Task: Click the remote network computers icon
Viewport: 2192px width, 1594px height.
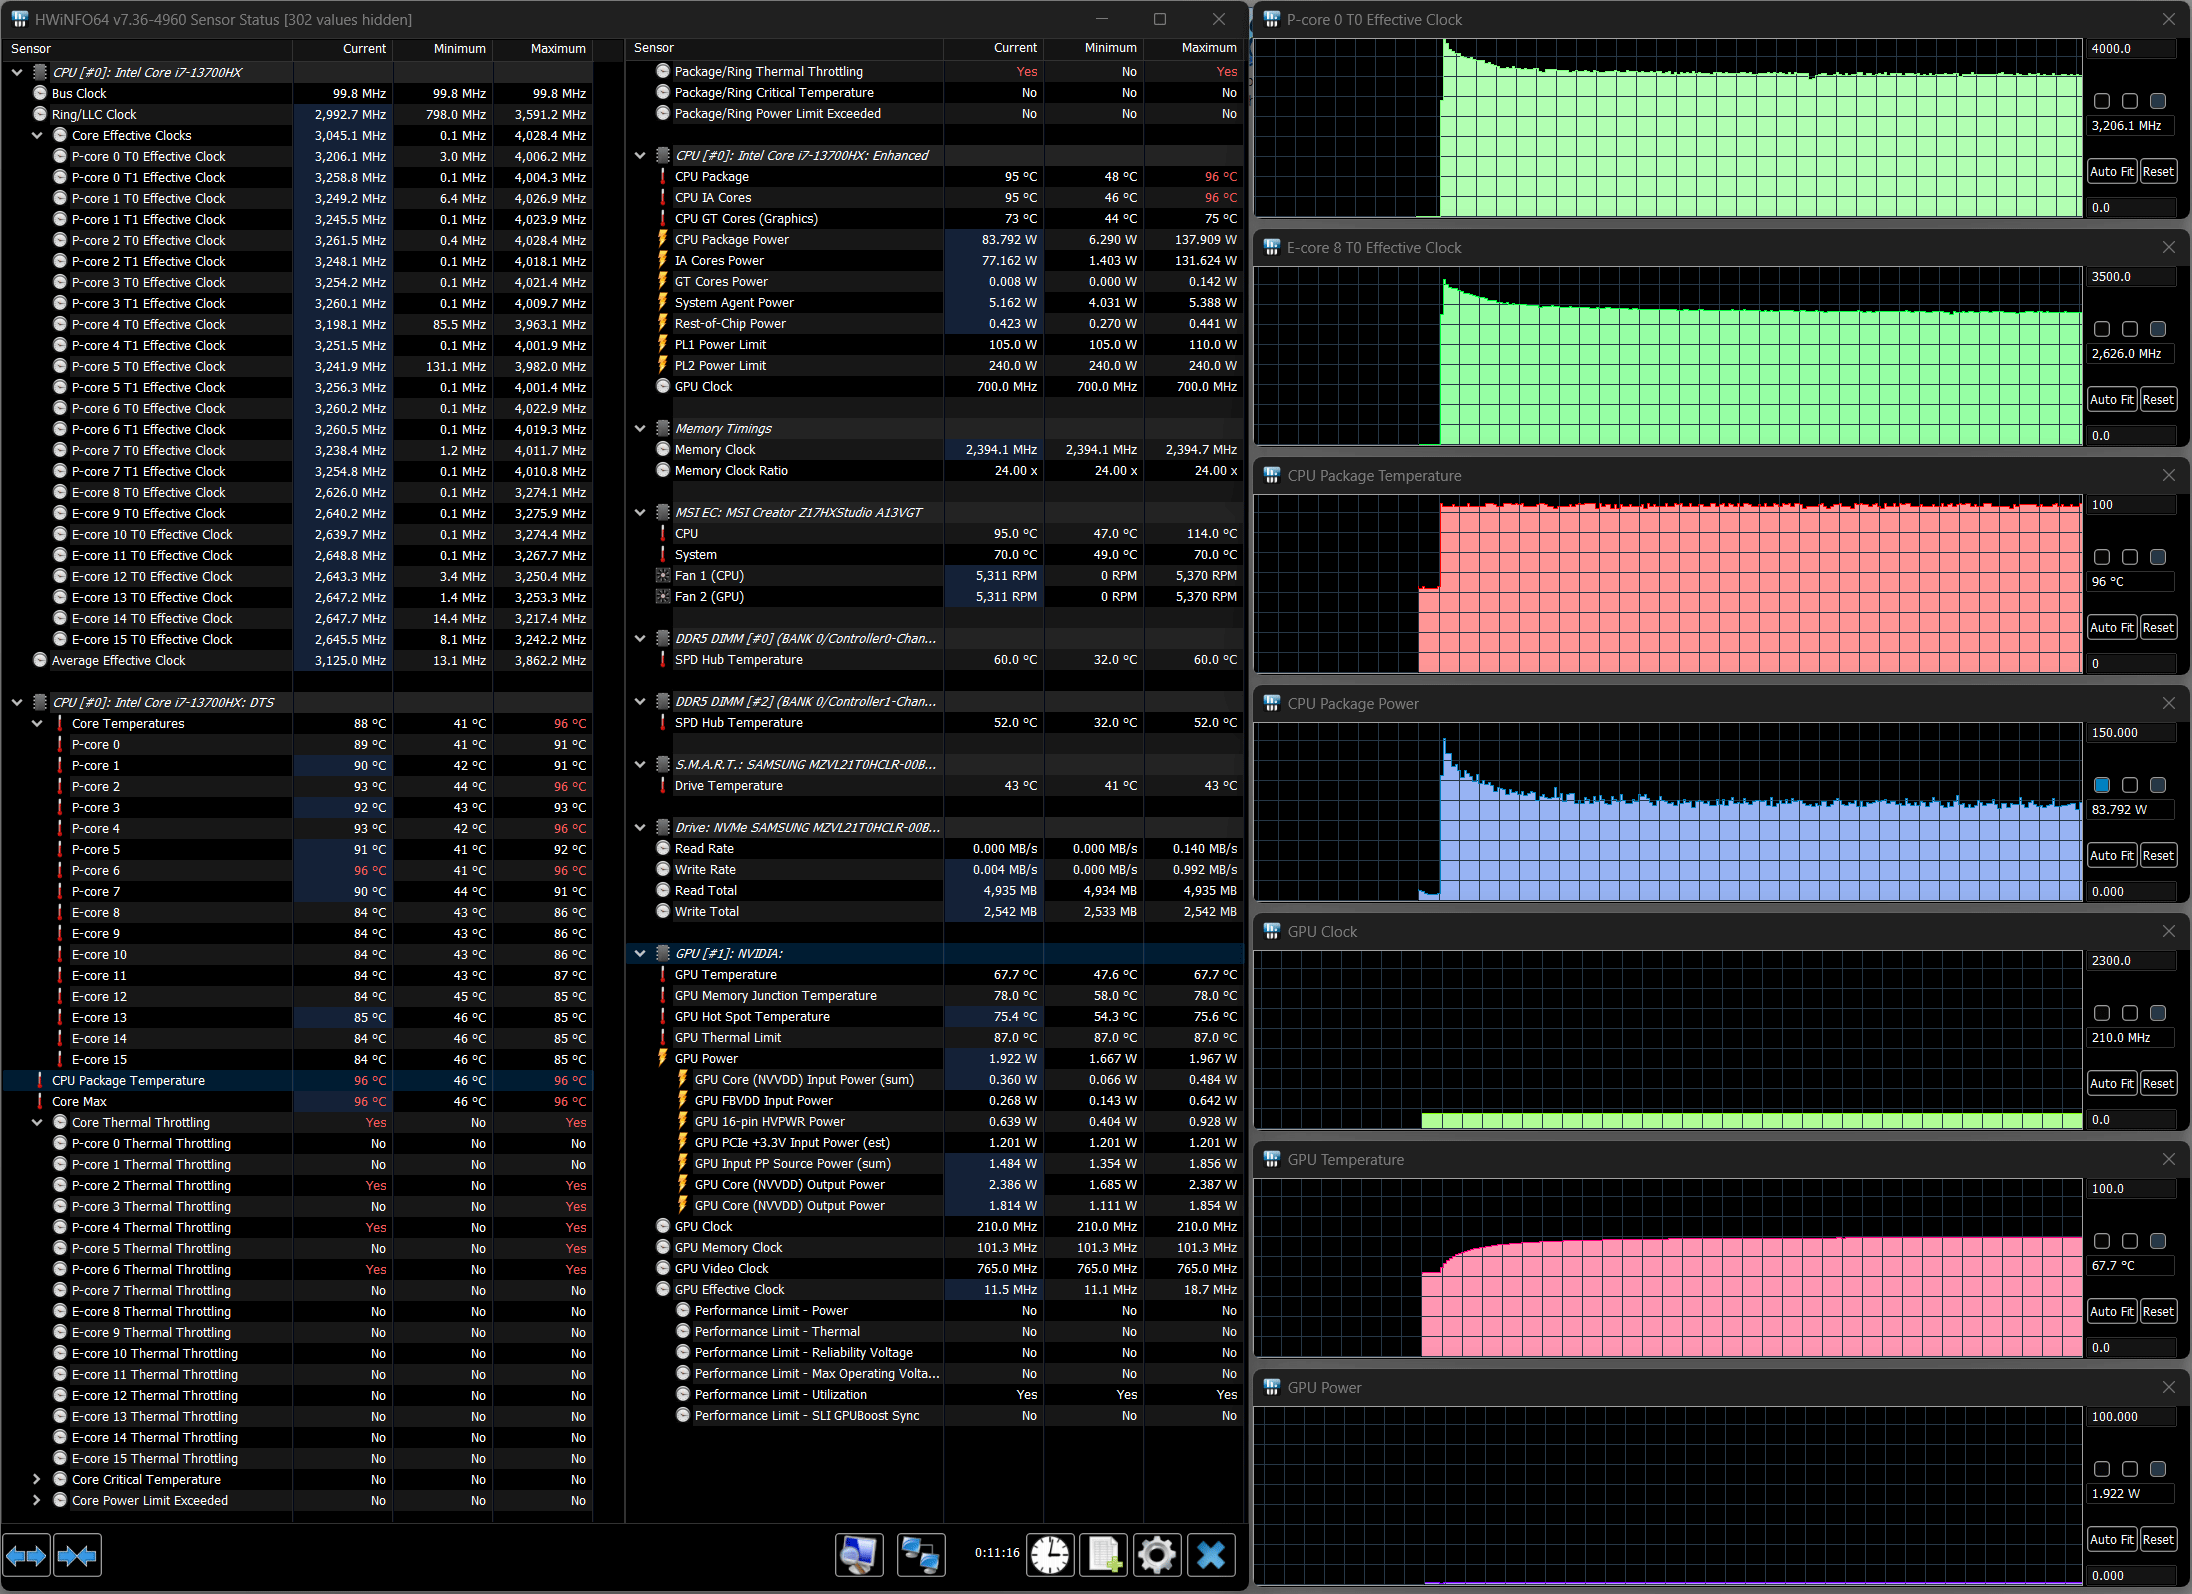Action: (920, 1555)
